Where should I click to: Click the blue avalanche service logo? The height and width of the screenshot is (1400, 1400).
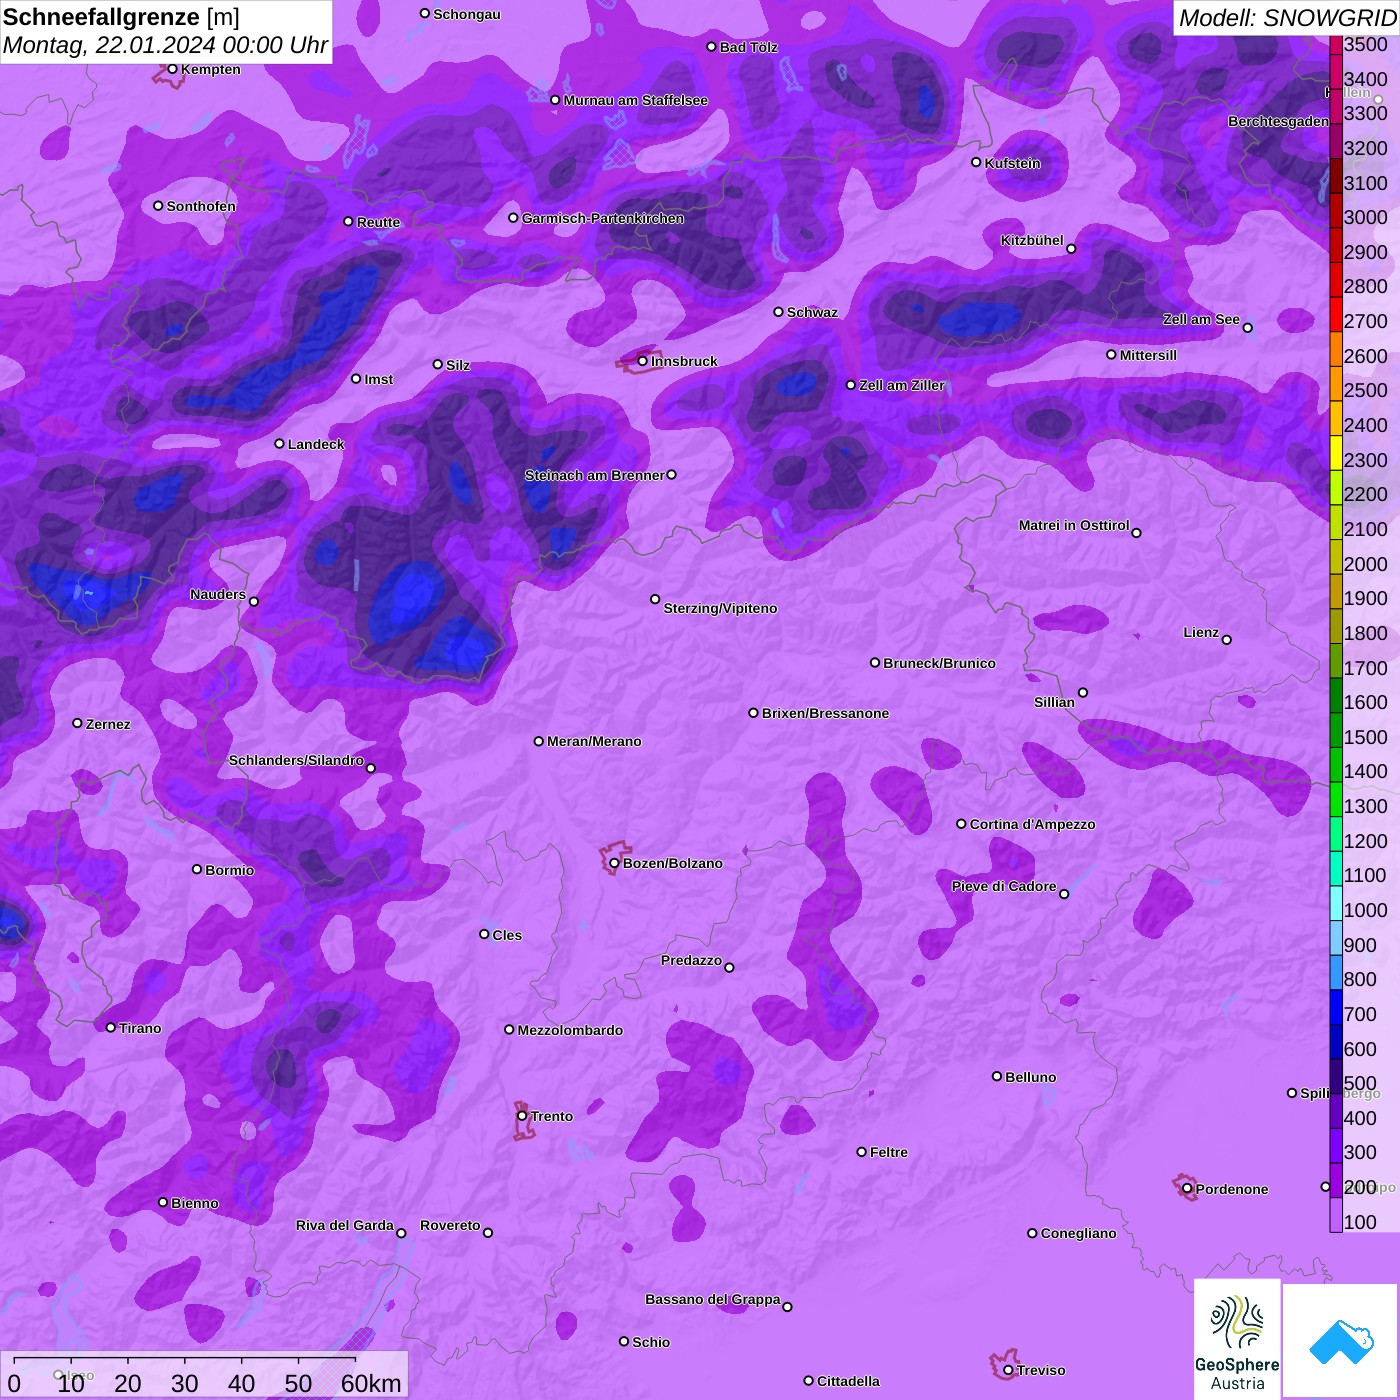(x=1341, y=1341)
